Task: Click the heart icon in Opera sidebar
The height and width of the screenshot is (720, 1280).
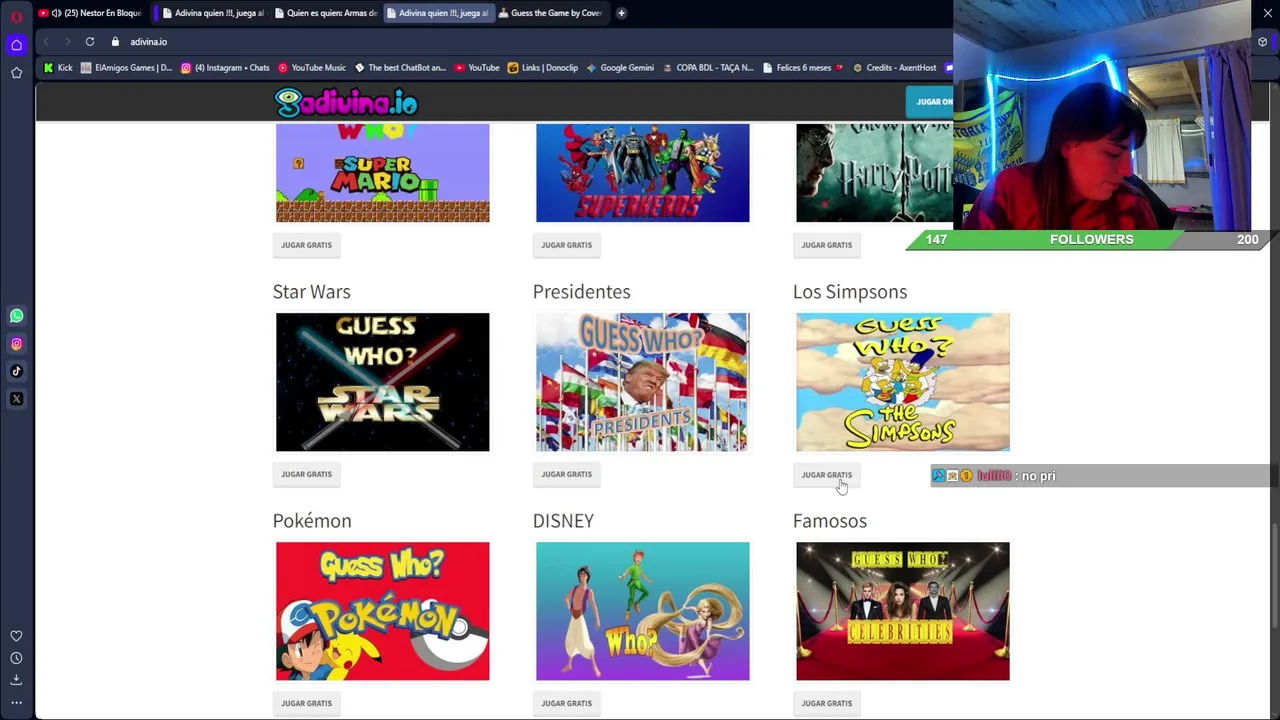Action: (16, 636)
